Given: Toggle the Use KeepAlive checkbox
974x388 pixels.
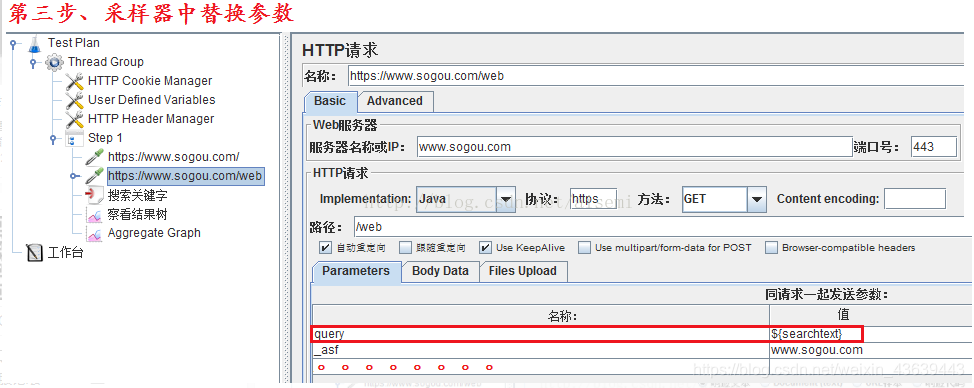Looking at the screenshot, I should tap(485, 248).
